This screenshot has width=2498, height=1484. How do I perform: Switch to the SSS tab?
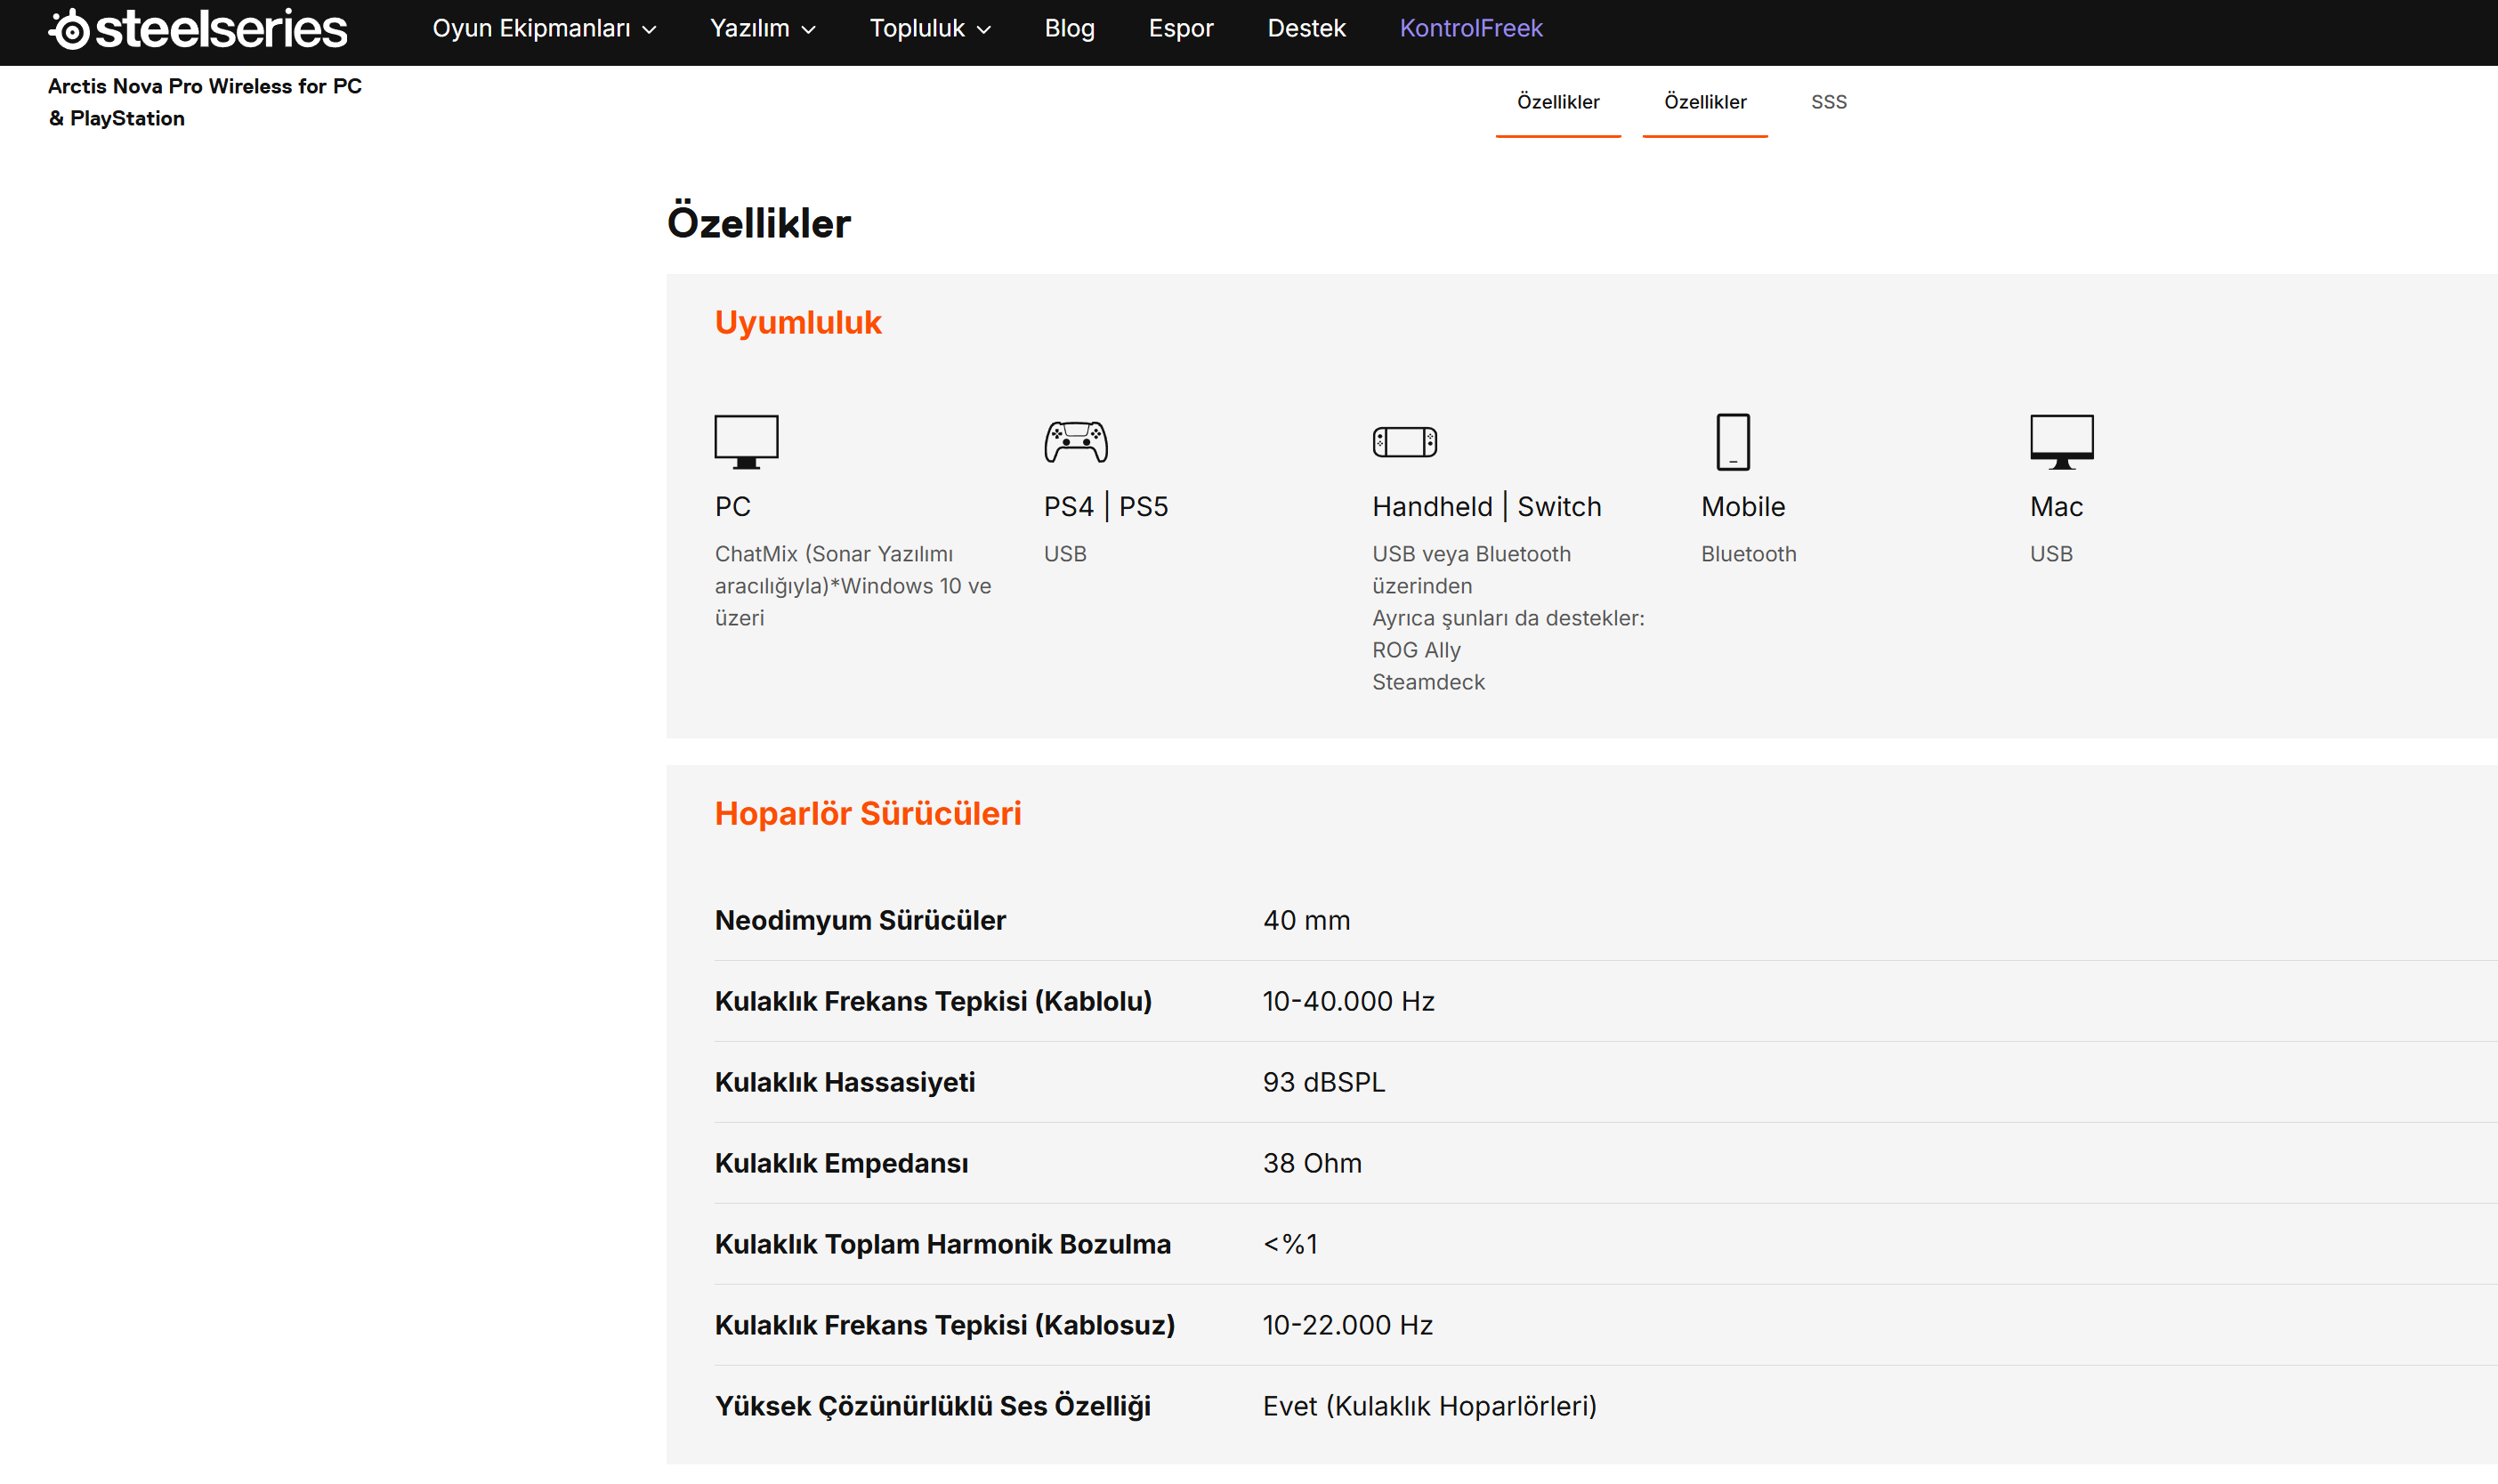pyautogui.click(x=1829, y=102)
